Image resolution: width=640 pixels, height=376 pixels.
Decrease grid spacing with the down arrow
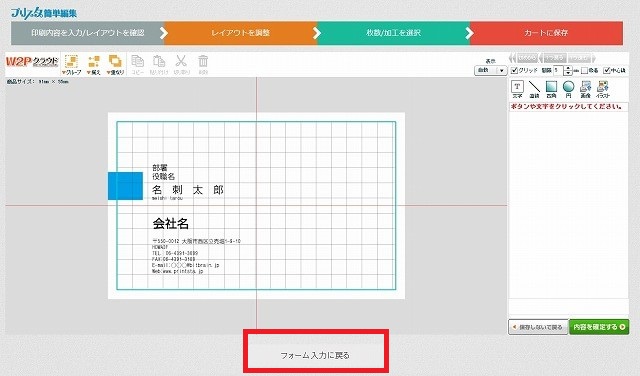point(568,73)
